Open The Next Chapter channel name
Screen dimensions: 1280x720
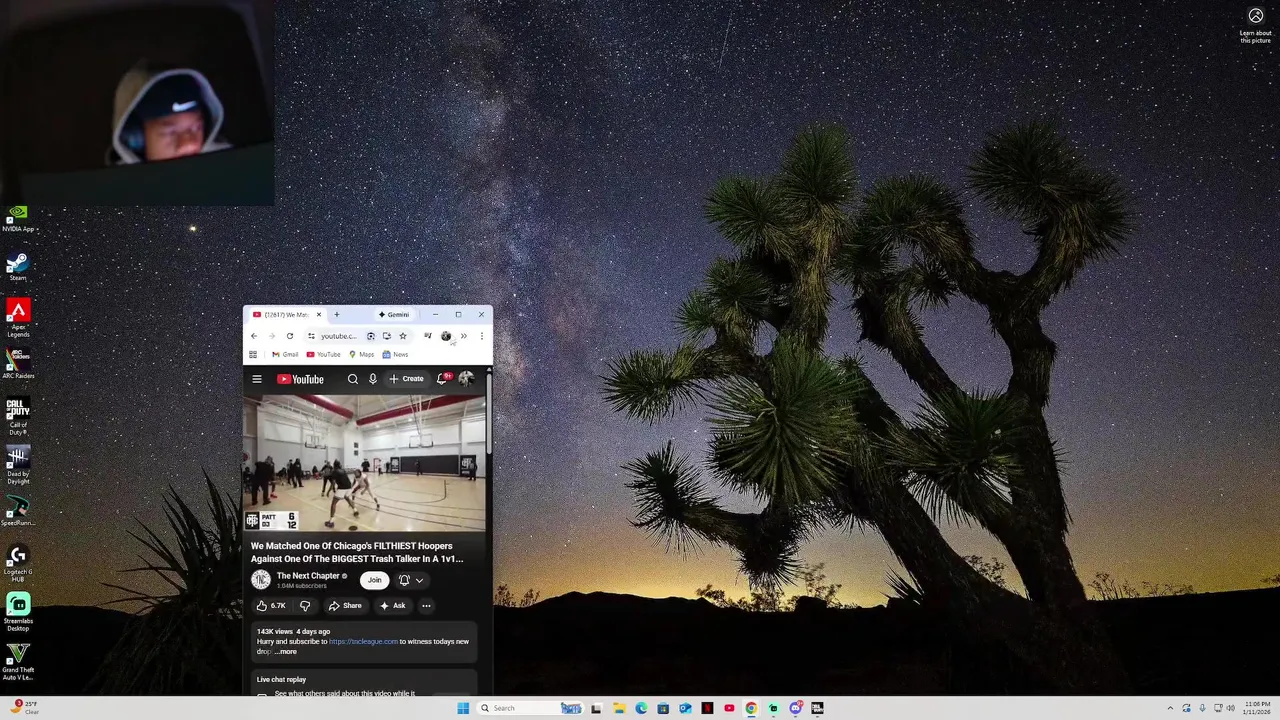[x=308, y=576]
